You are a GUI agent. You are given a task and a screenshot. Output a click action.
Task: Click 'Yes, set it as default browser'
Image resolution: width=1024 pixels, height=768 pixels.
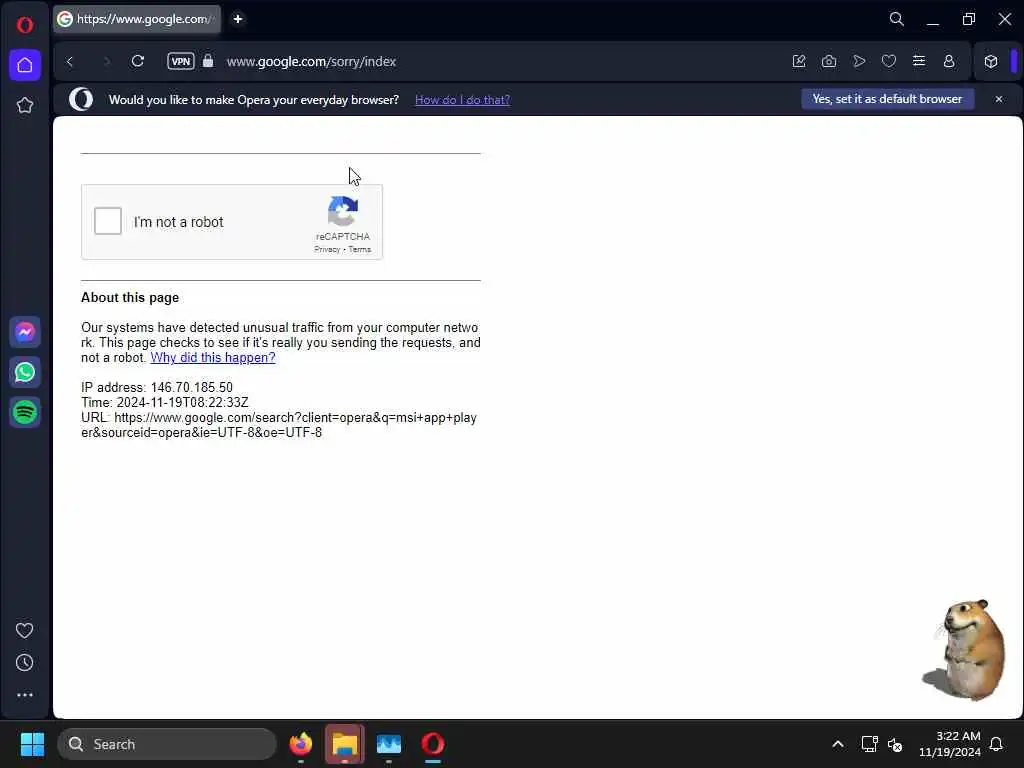tap(888, 99)
